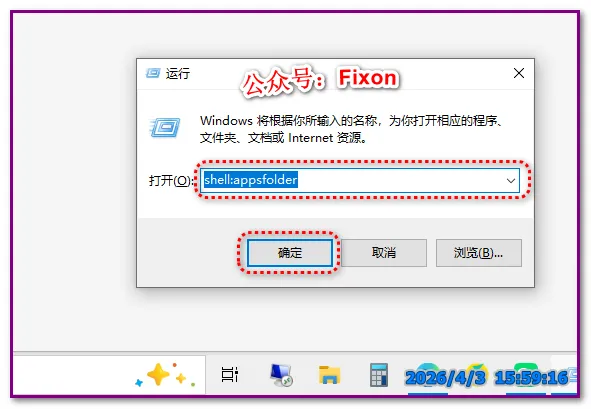
Task: Click the partially visible icon at taskbar's right edge
Action: coord(572,374)
